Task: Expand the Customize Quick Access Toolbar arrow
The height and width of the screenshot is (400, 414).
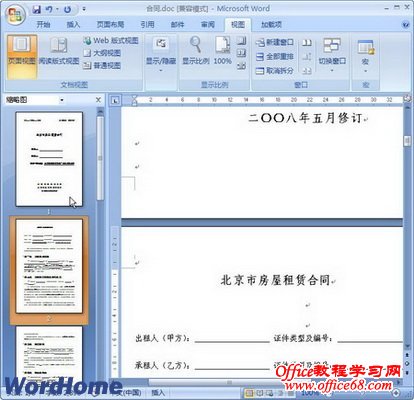Action: (x=84, y=9)
